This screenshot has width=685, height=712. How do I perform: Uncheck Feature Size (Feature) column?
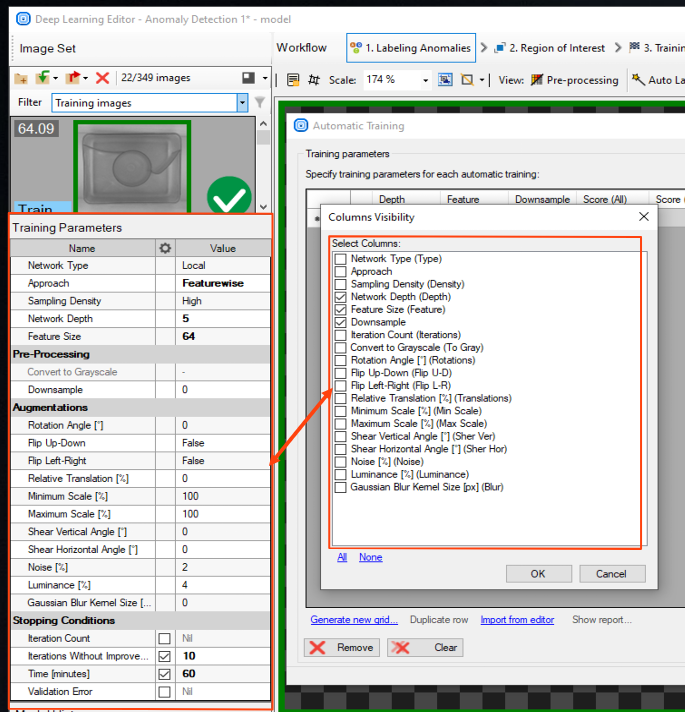tap(340, 310)
